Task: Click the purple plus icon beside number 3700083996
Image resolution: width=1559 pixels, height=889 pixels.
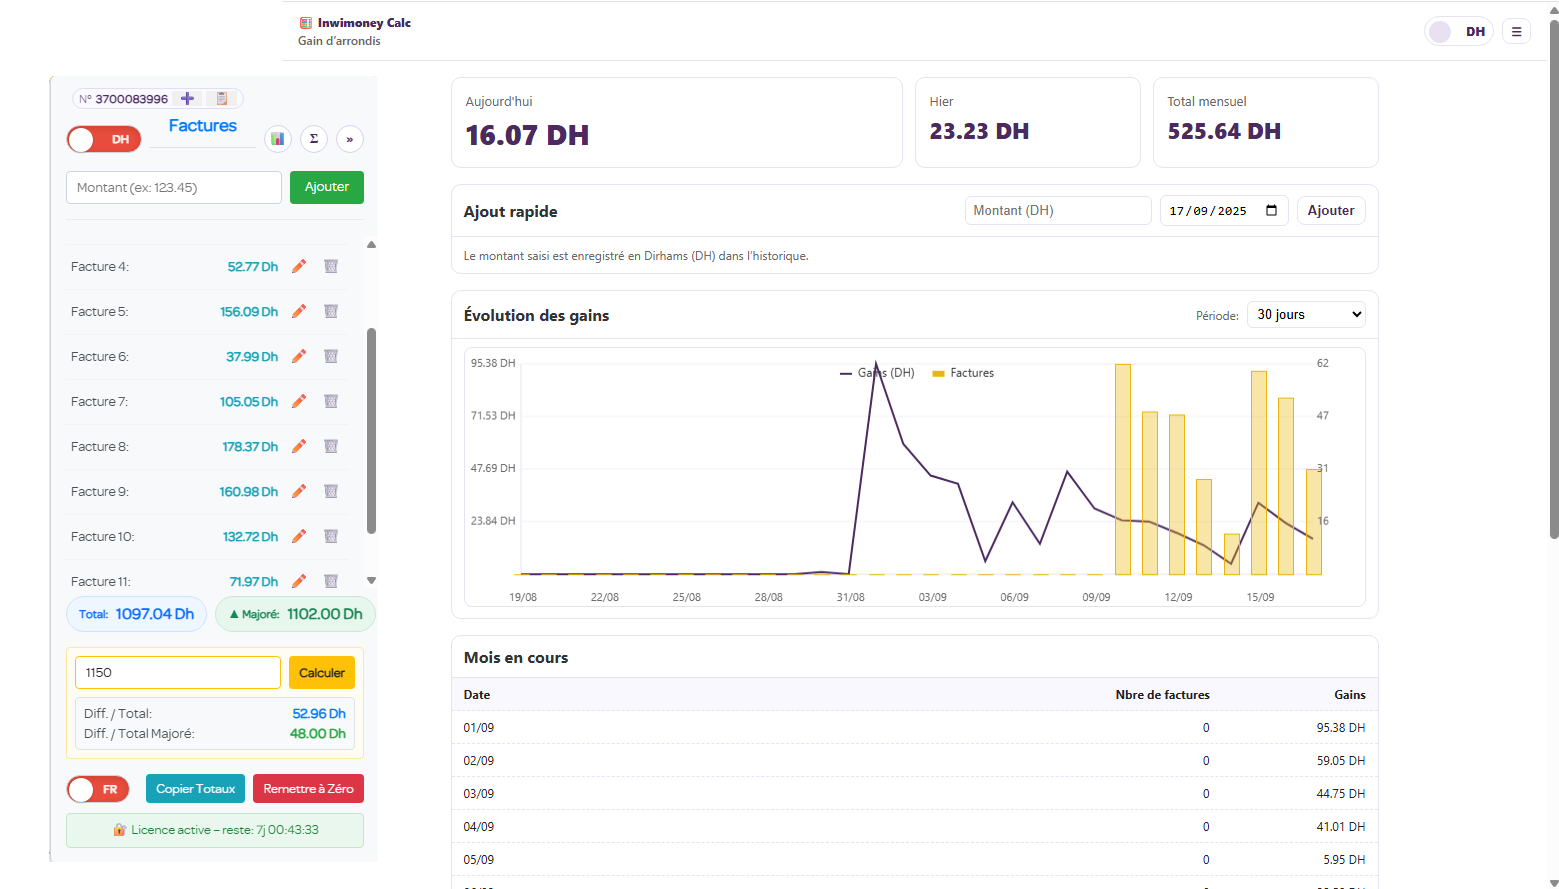Action: [x=187, y=99]
